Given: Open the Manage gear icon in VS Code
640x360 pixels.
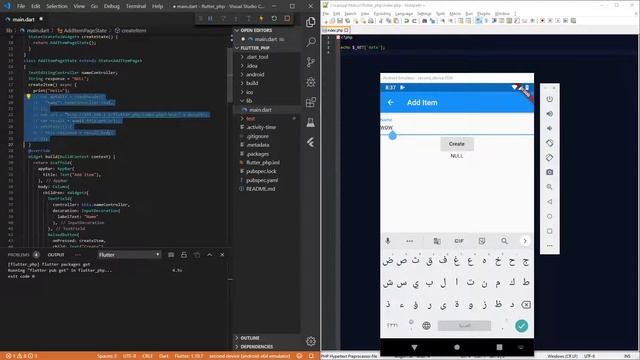Looking at the screenshot, I should coord(311,341).
